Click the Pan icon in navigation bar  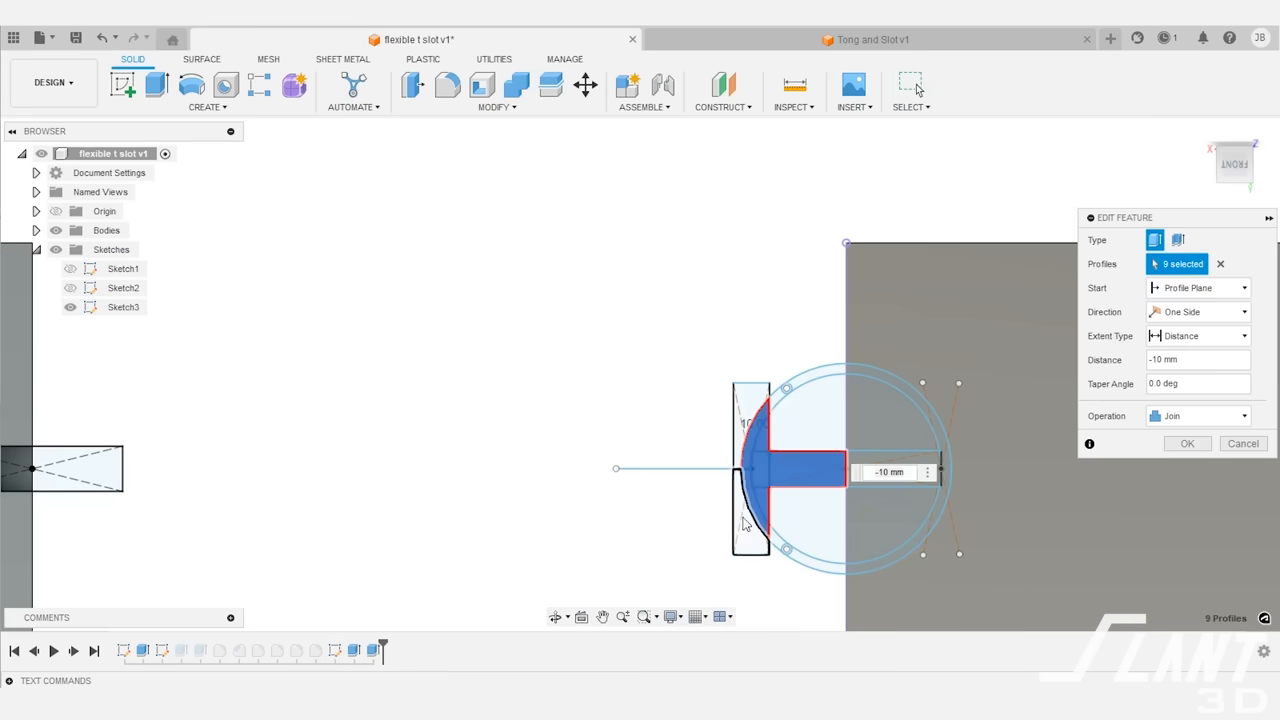coord(602,616)
